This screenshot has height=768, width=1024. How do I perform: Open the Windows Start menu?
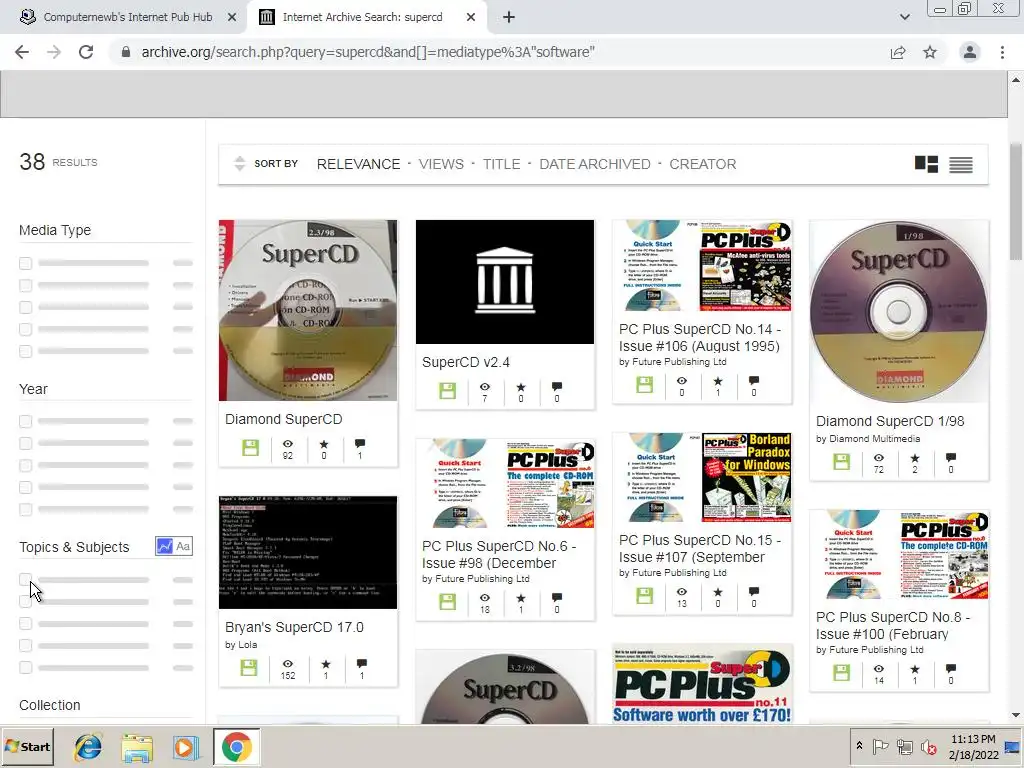tap(27, 747)
